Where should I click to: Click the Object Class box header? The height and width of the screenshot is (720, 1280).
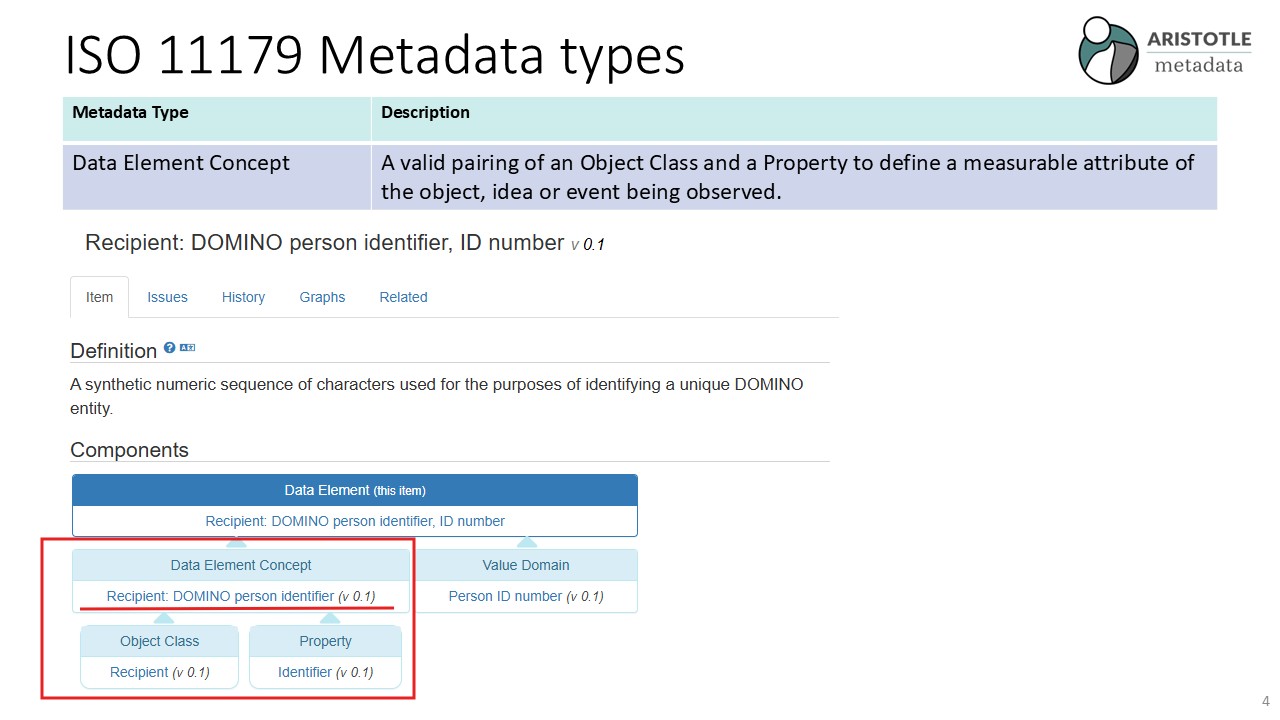159,641
